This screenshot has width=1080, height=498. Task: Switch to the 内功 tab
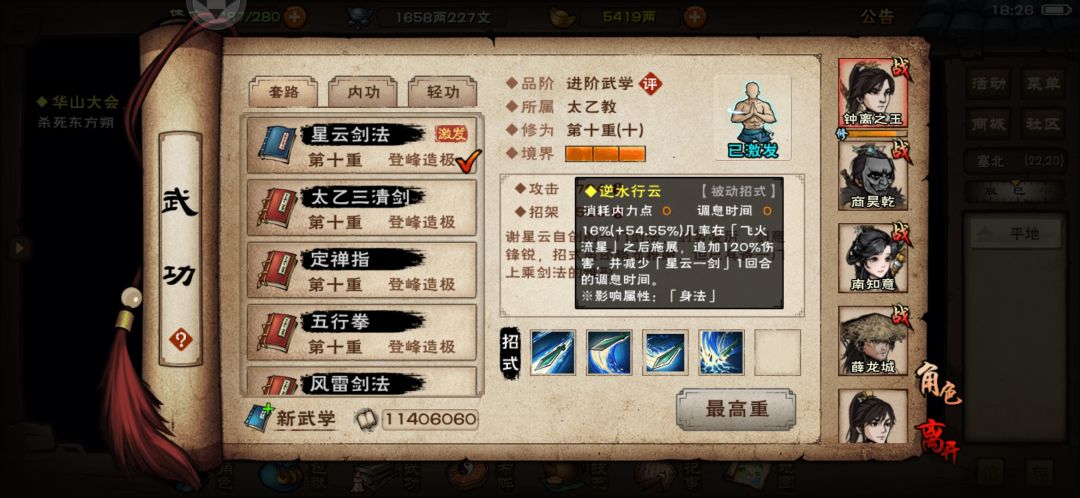point(362,92)
